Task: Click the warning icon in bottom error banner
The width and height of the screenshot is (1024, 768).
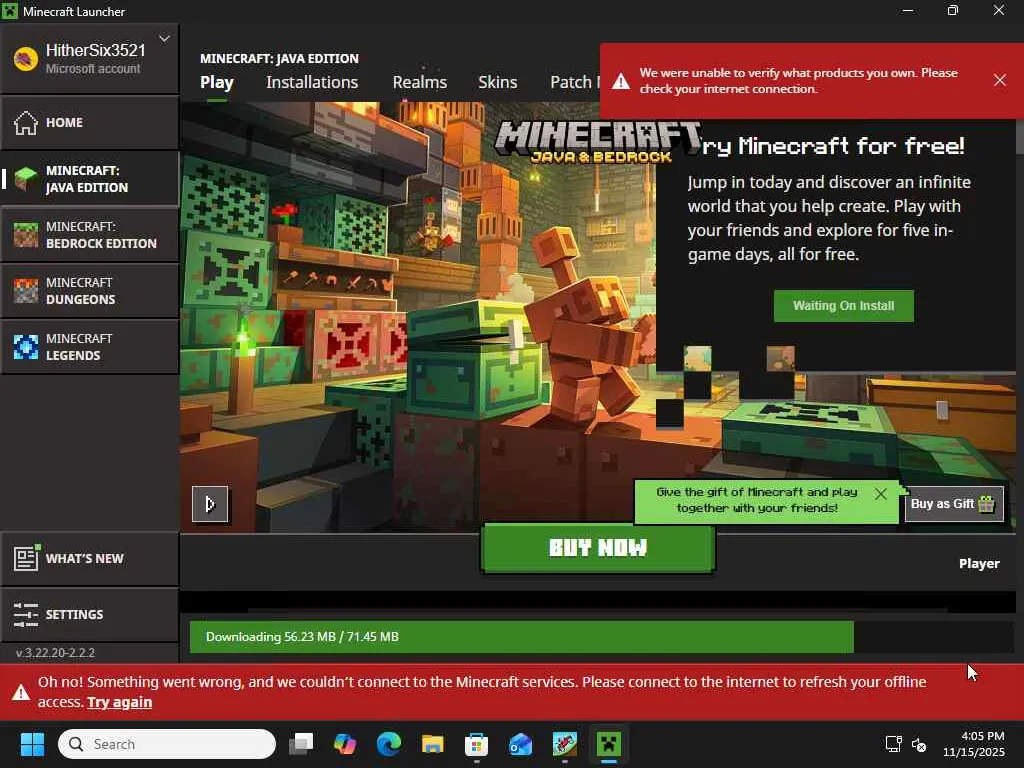Action: click(21, 692)
